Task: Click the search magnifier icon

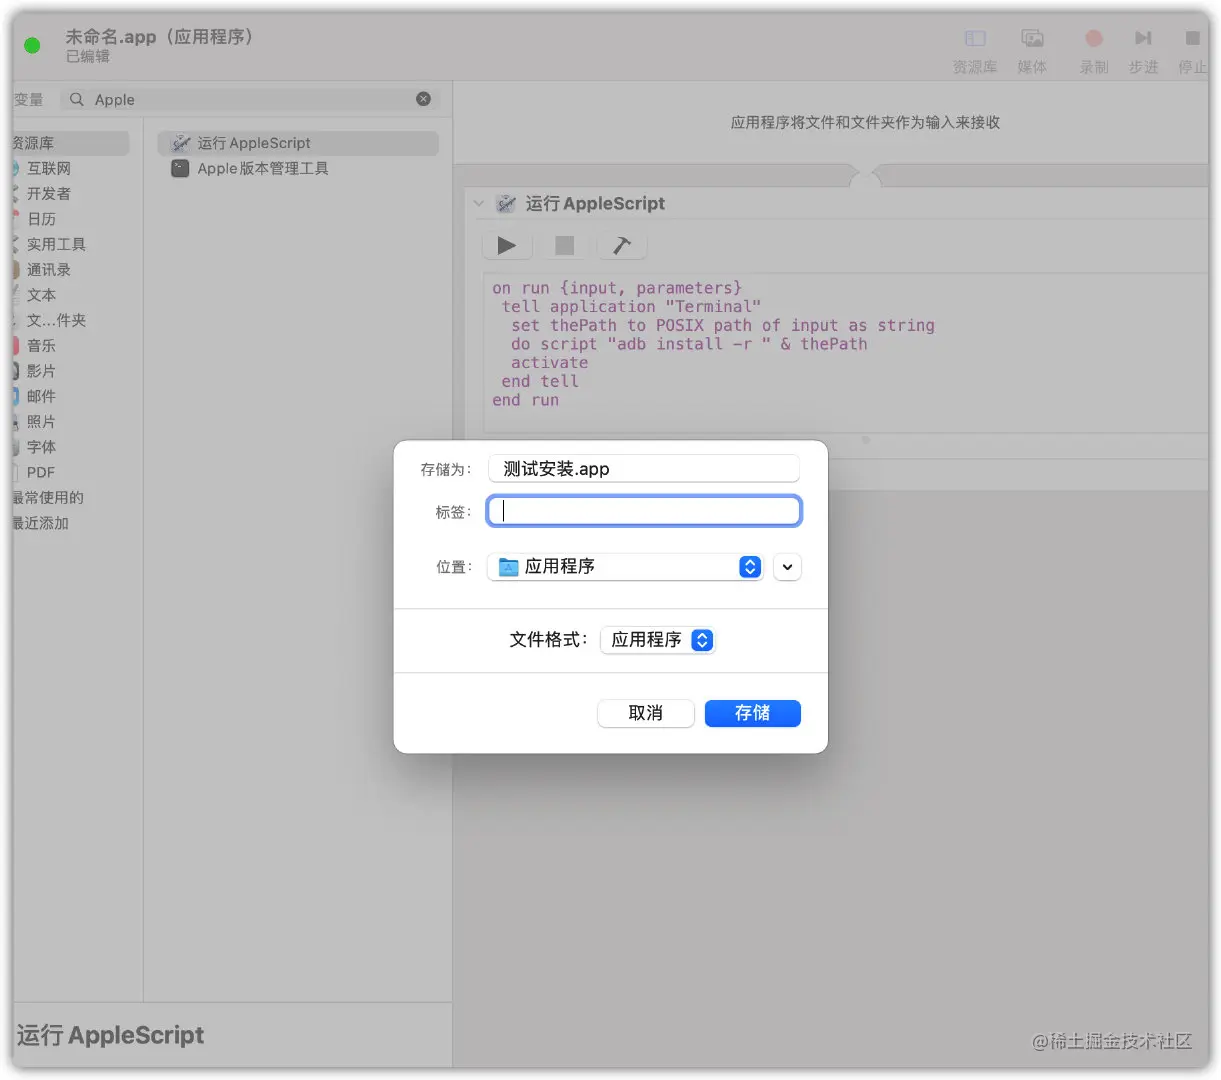Action: tap(77, 99)
